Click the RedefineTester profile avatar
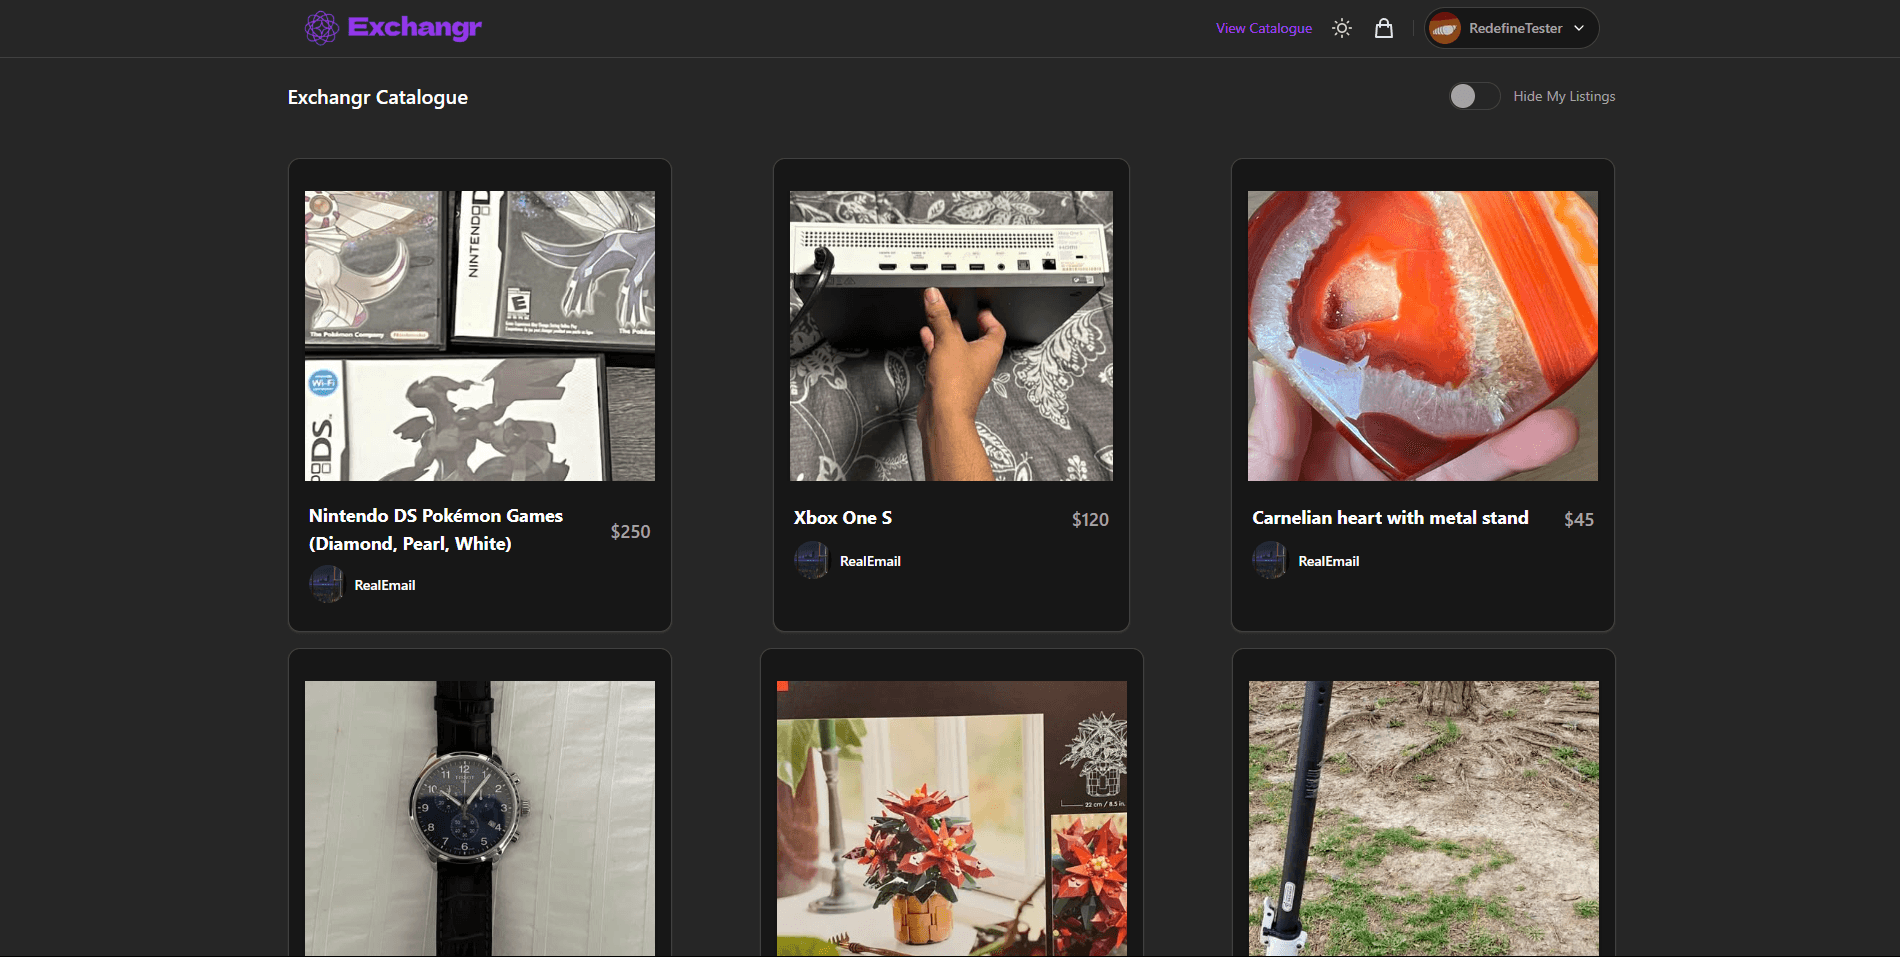This screenshot has height=957, width=1900. point(1444,27)
